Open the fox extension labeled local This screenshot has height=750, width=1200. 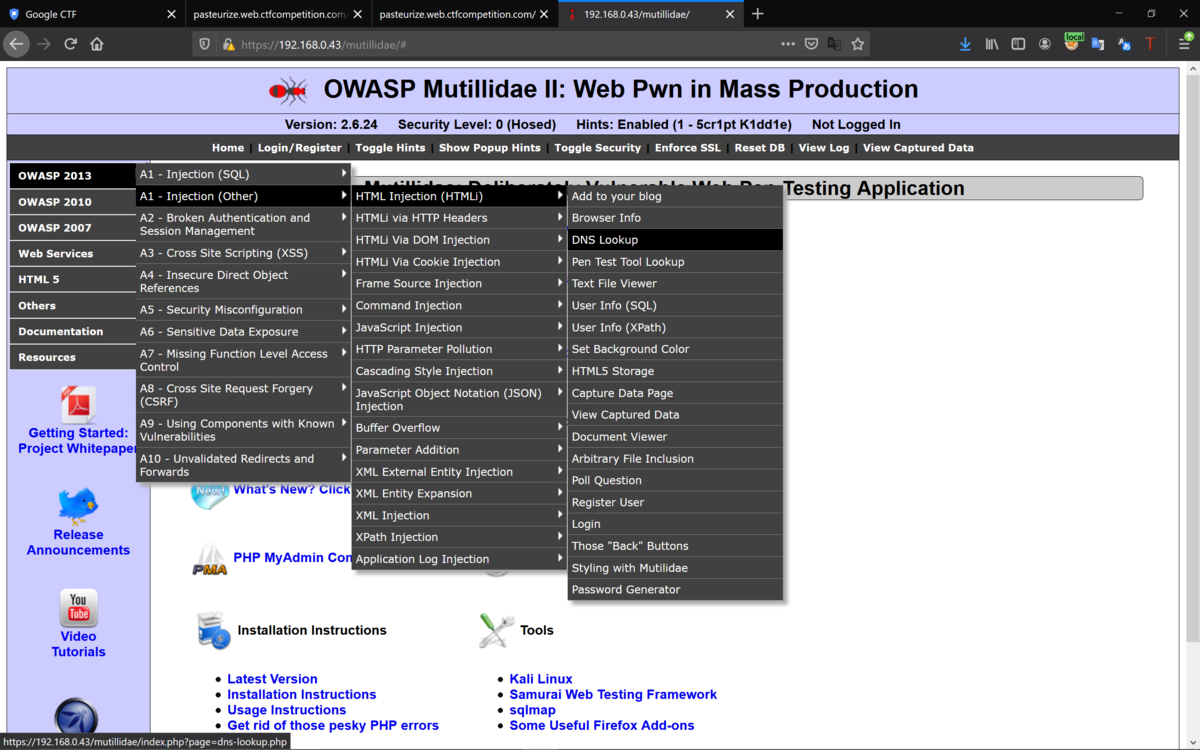1072,42
